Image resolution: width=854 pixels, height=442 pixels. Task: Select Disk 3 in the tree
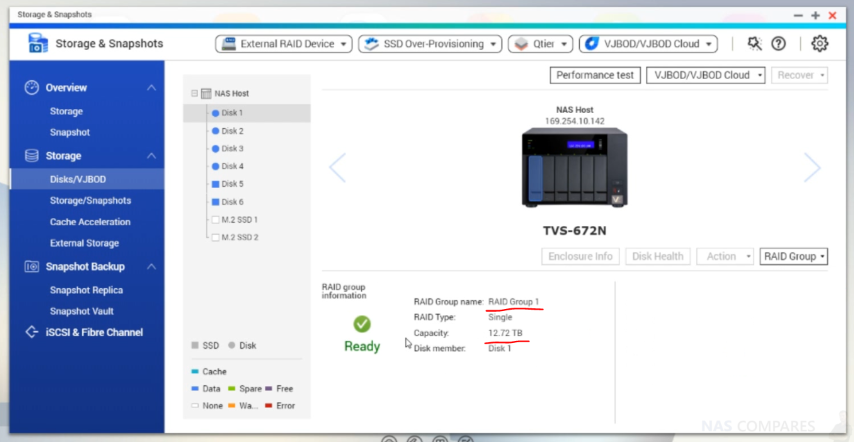pos(232,149)
